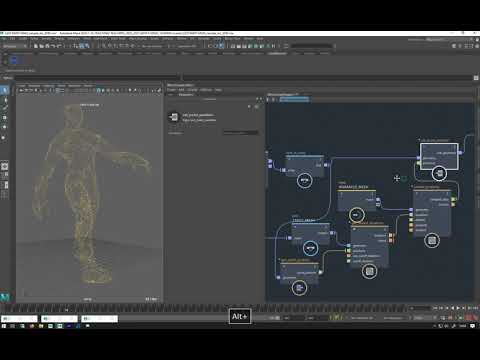Activate the Move tool in toolbox
Viewport: 480px width, 360px height.
[5, 118]
